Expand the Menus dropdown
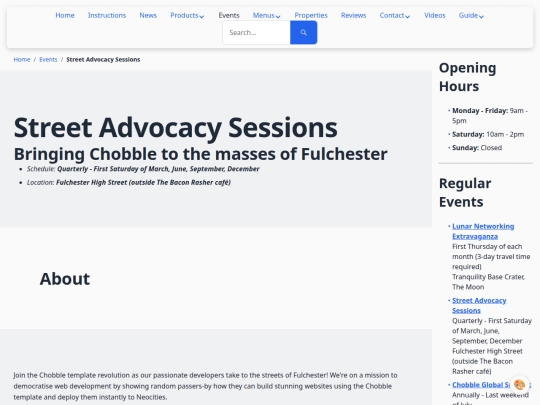The width and height of the screenshot is (540, 405). coord(267,15)
